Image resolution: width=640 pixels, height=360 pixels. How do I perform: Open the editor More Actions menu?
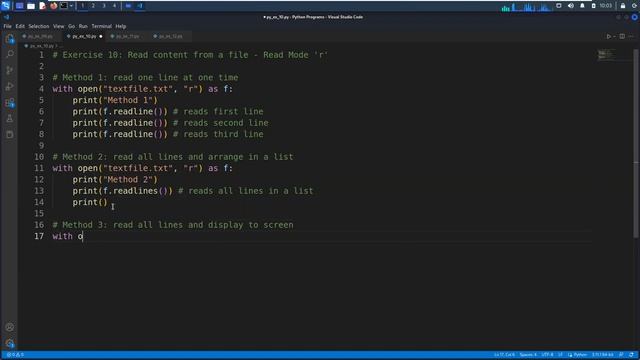point(631,36)
